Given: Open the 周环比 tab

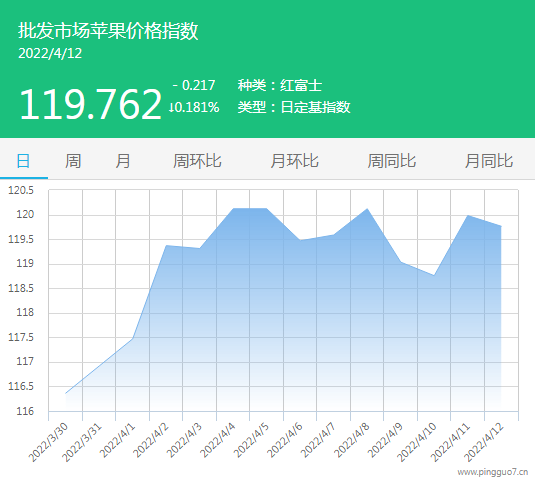Looking at the screenshot, I should (197, 161).
